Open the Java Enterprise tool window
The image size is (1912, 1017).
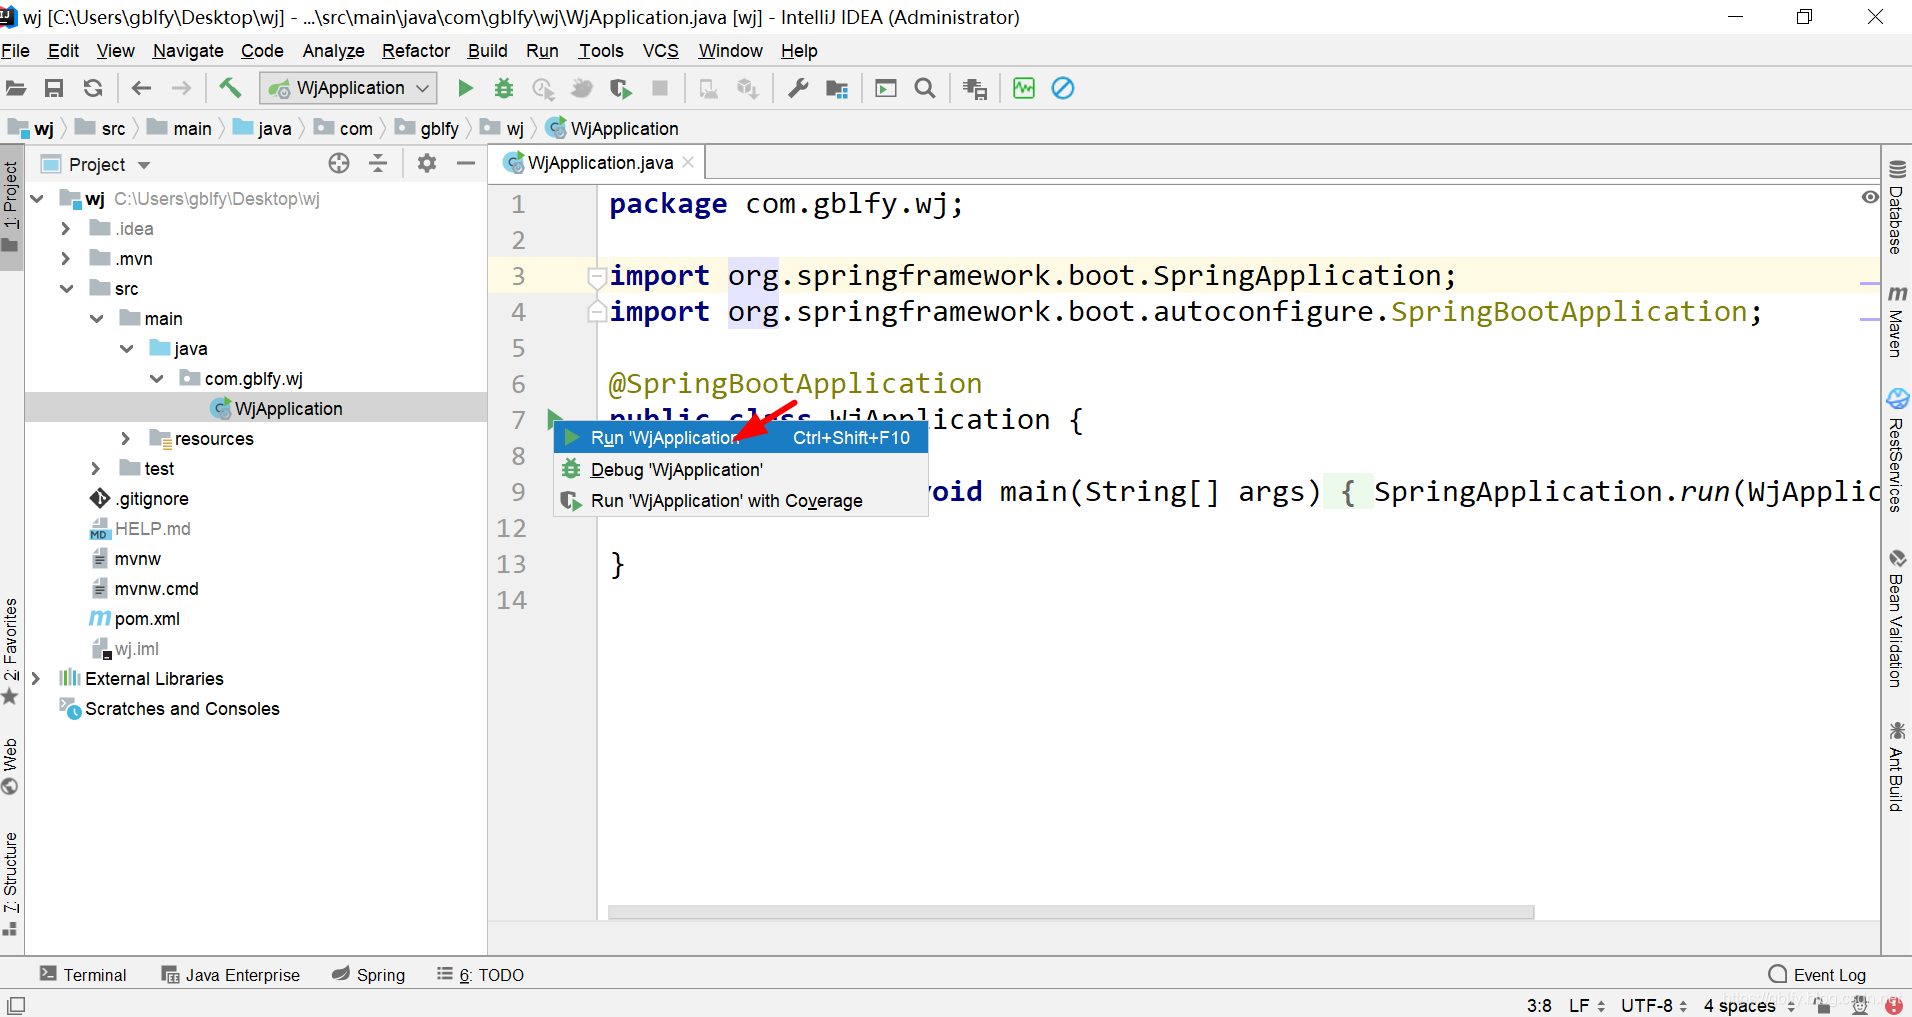tap(231, 975)
